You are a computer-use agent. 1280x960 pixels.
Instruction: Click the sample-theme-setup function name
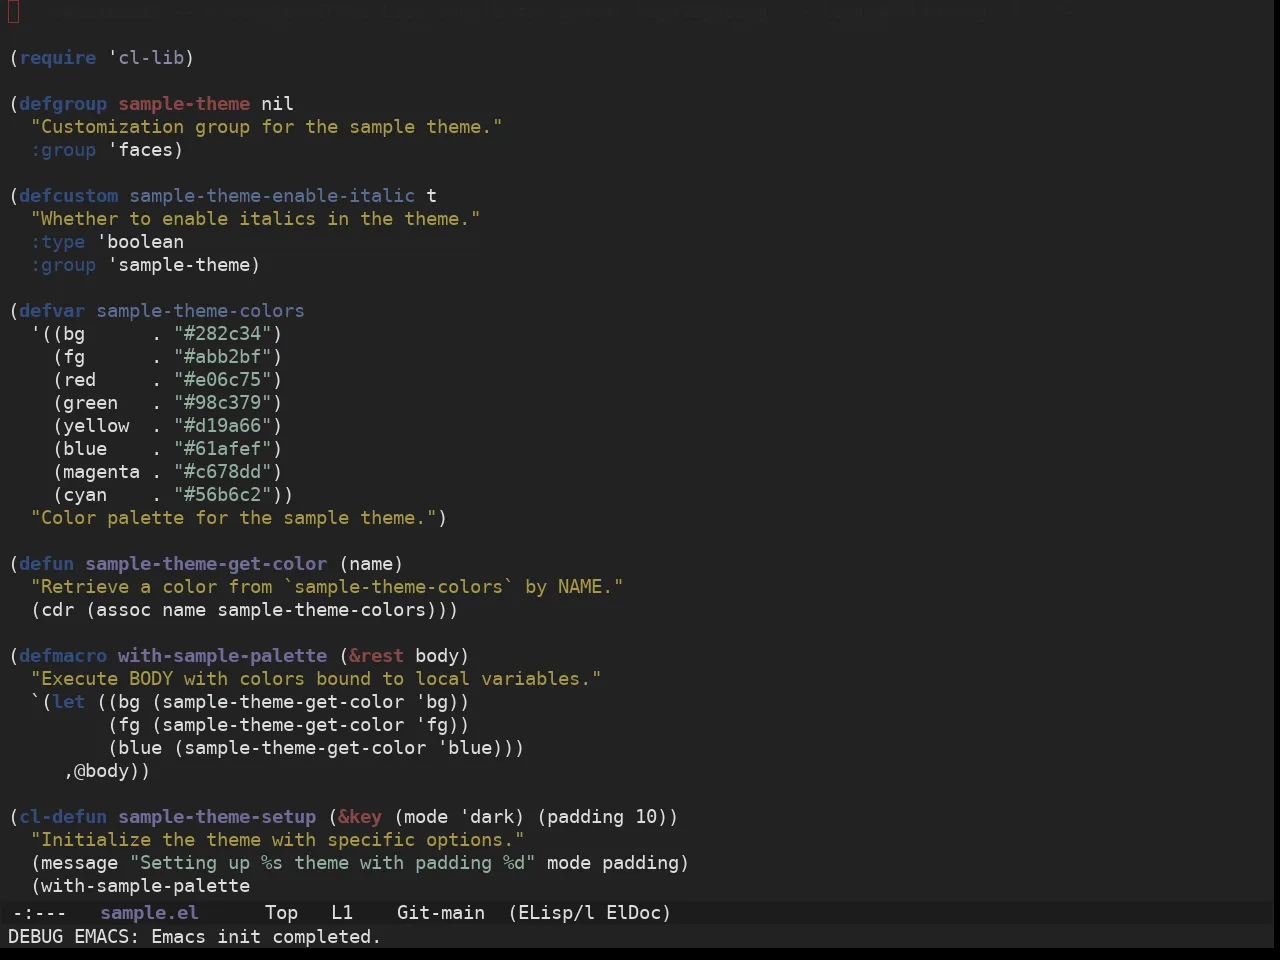click(x=217, y=817)
